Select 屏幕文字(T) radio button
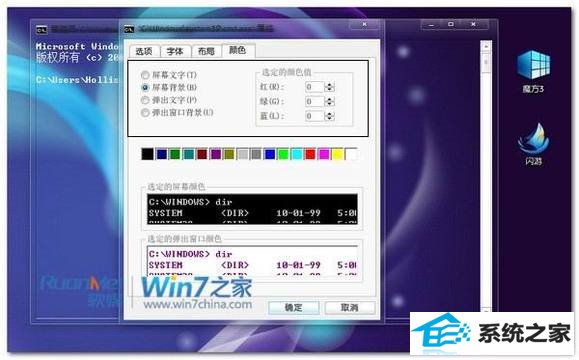Screen dimensions: 579x360 pos(145,75)
